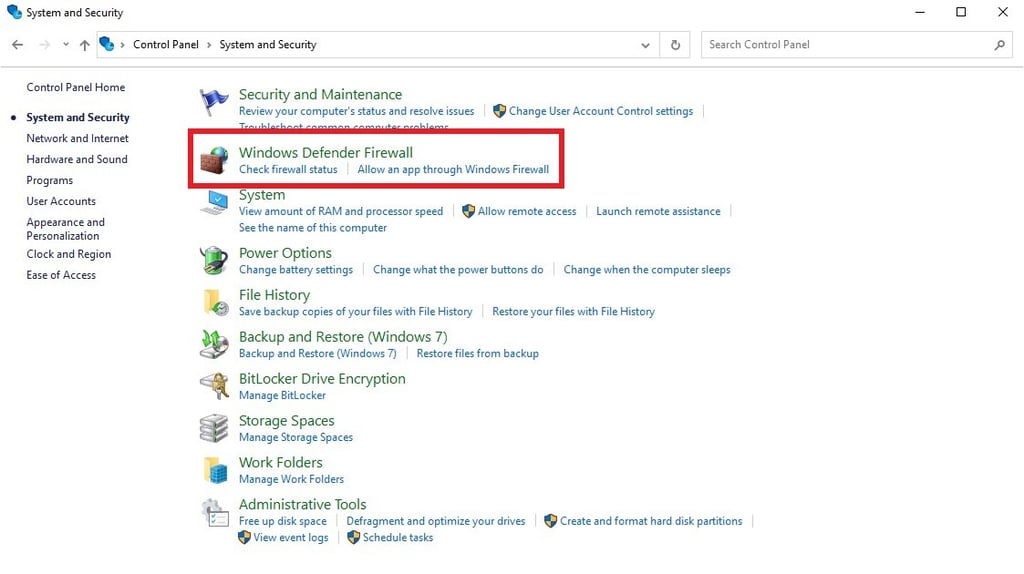1024x574 pixels.
Task: Click the title bar System and Security icon
Action: pyautogui.click(x=14, y=12)
